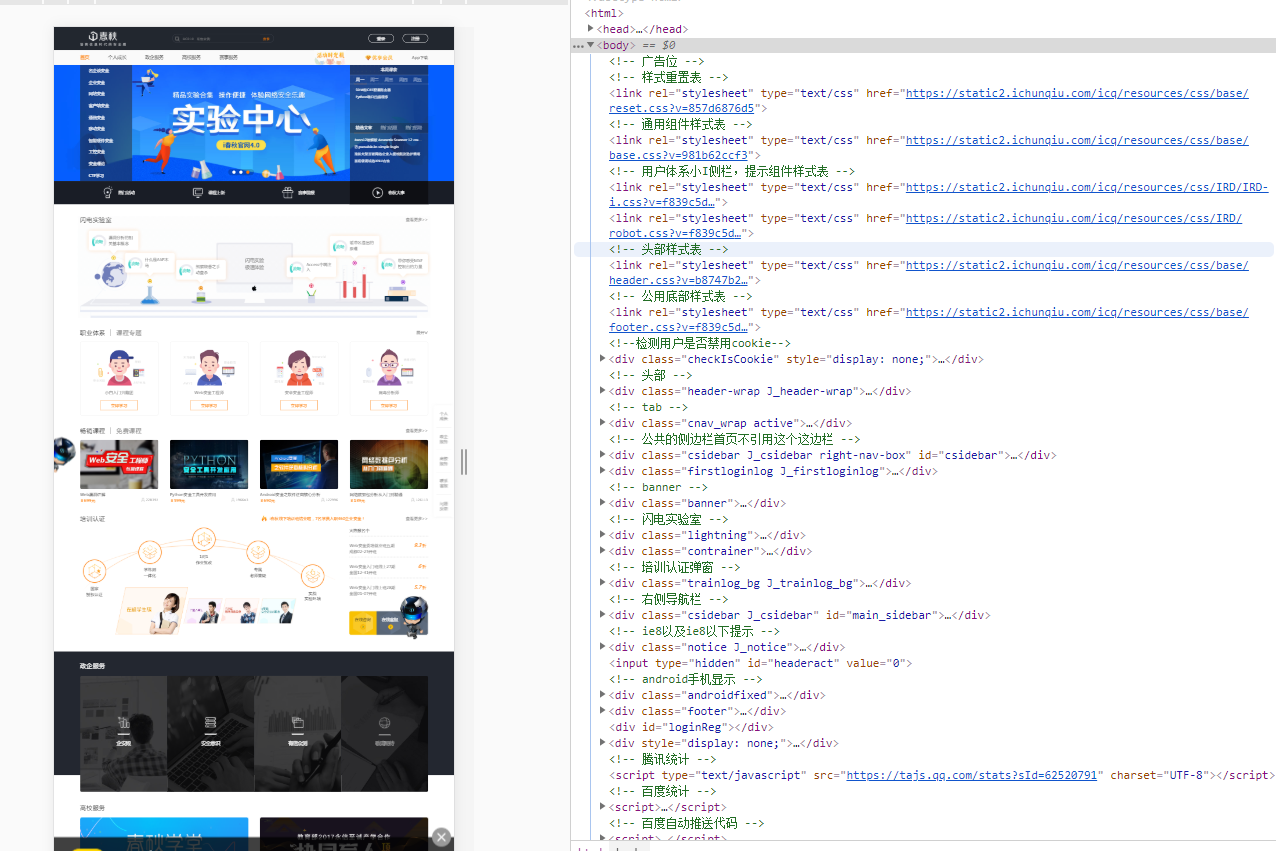Open the network data analysis course thumbnail
Screen dimensions: 1276x851
pos(389,464)
